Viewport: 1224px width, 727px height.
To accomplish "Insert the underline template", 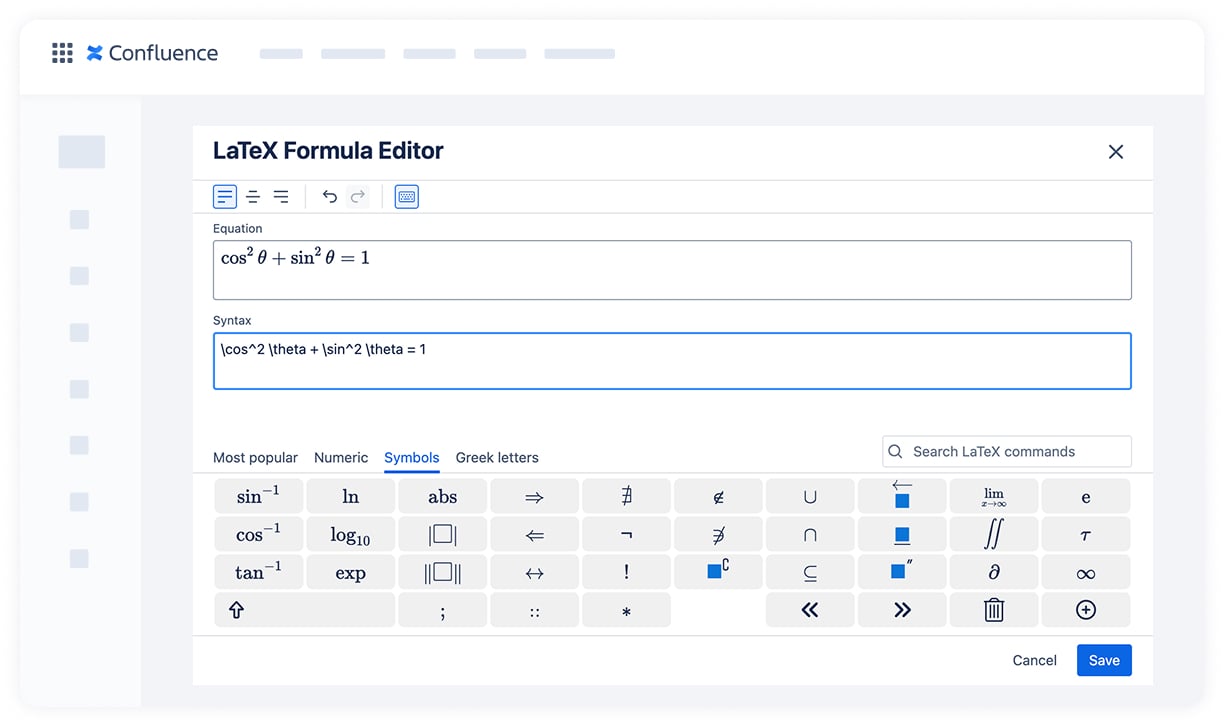I will [902, 534].
